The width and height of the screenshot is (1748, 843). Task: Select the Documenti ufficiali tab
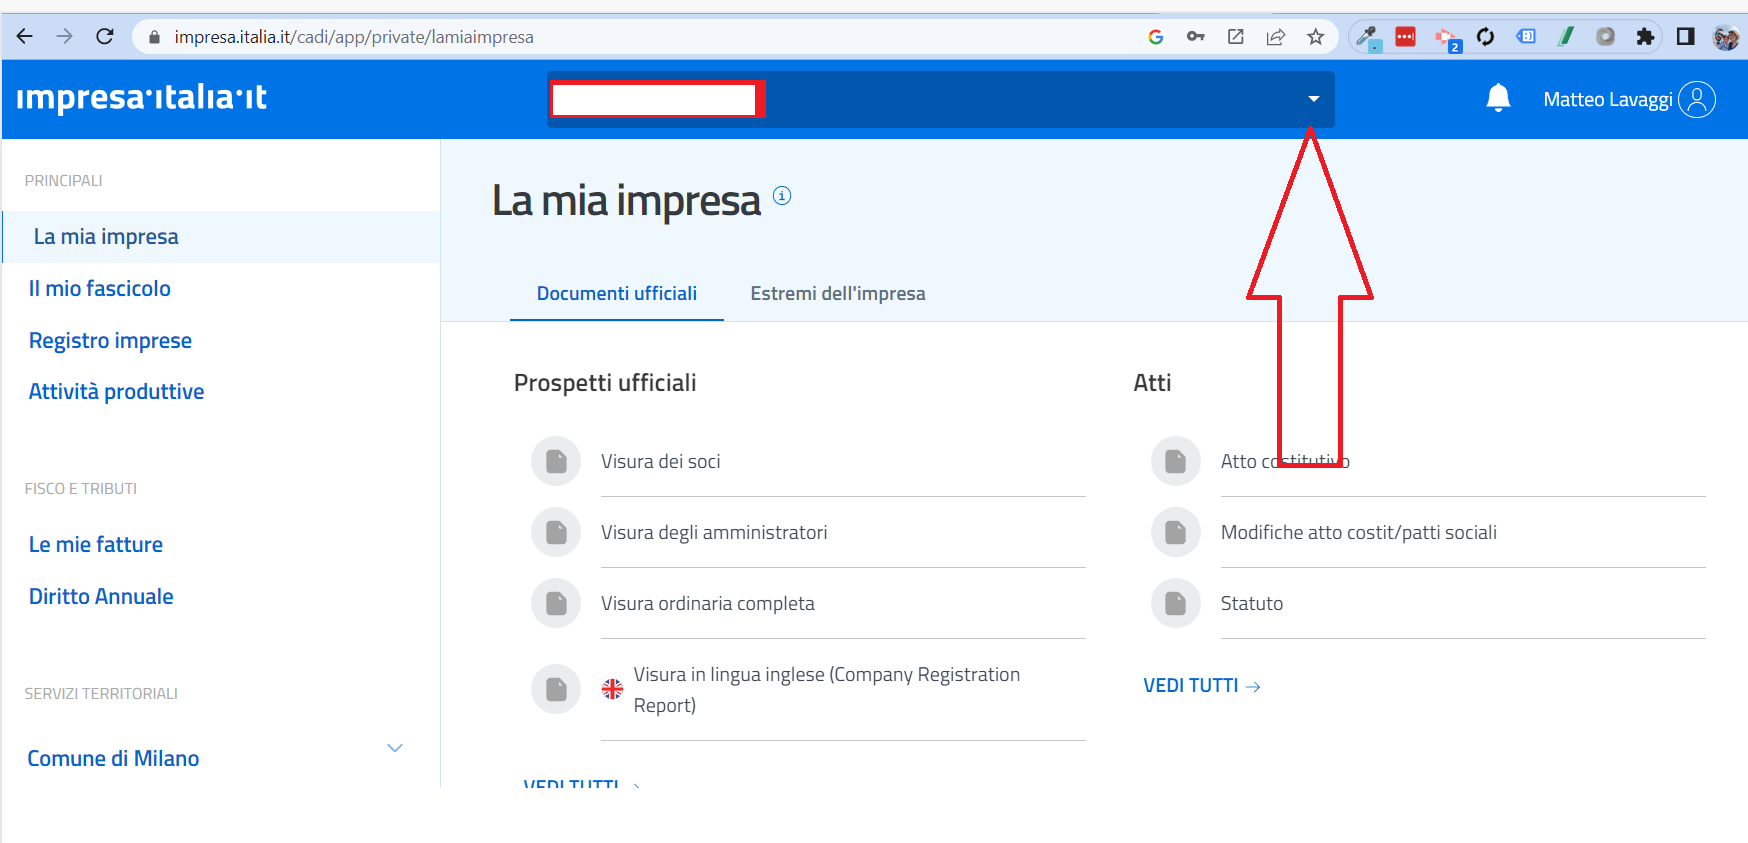click(x=616, y=293)
